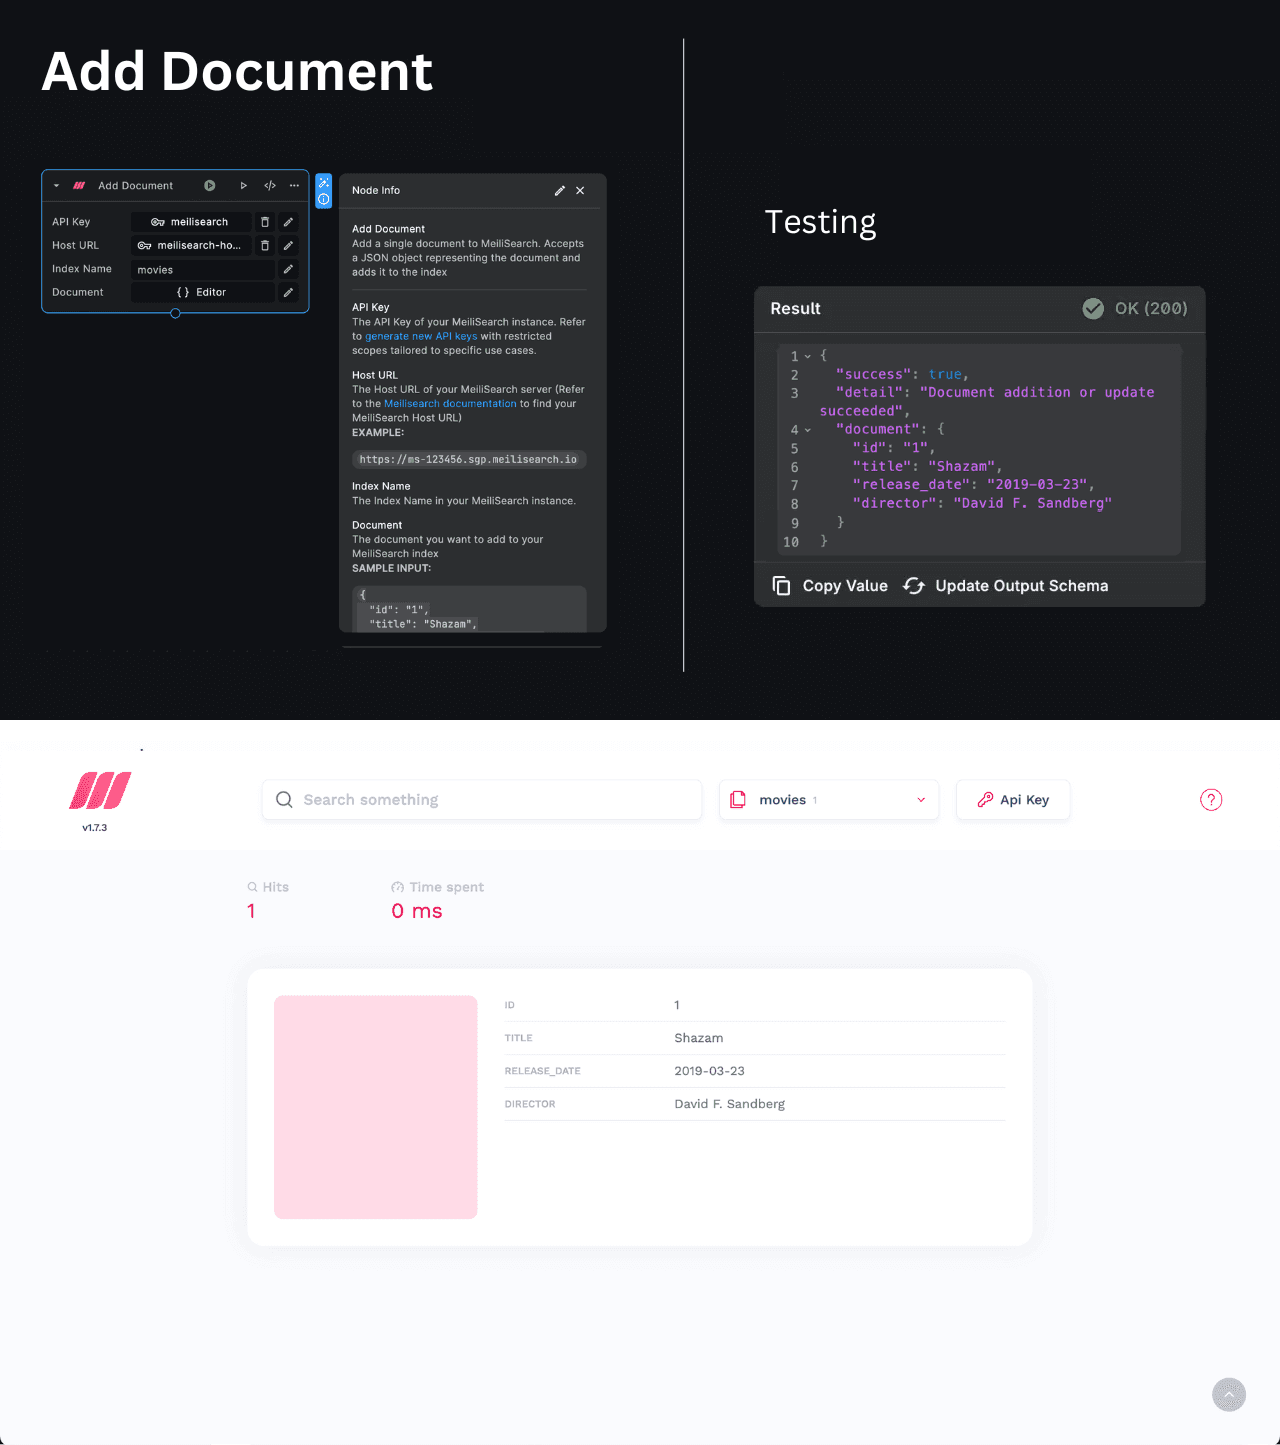Edit the Host URL field with the pencil icon
This screenshot has width=1280, height=1445.
click(x=288, y=245)
